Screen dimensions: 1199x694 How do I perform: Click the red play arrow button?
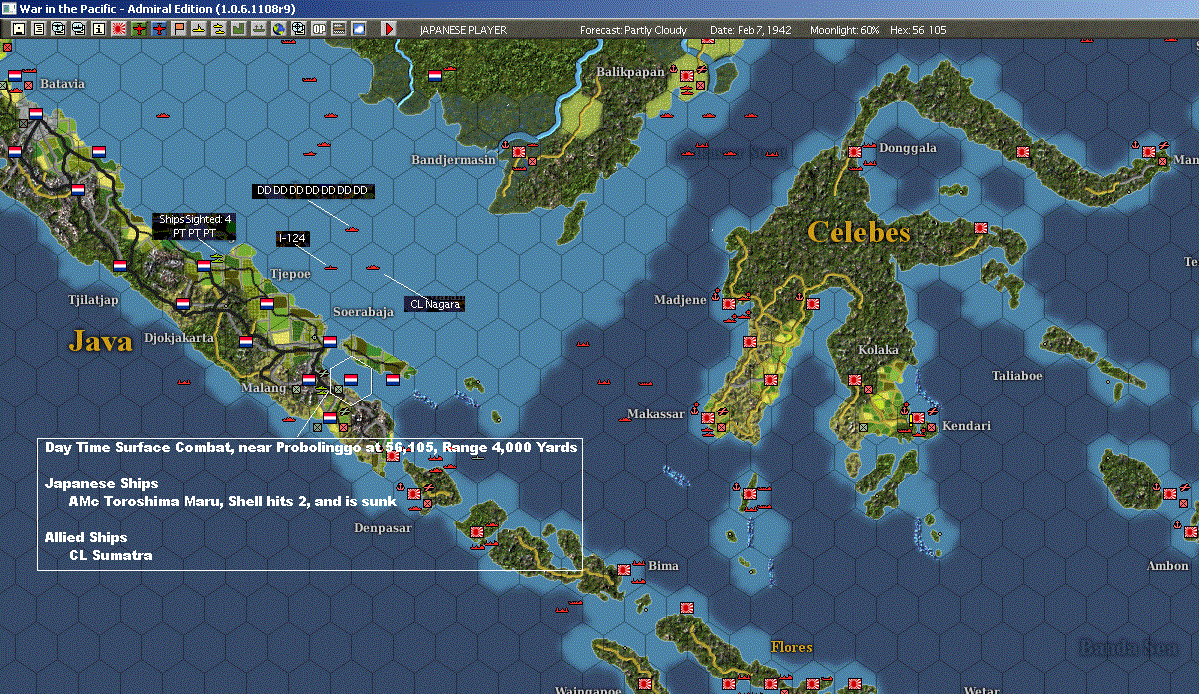[388, 29]
